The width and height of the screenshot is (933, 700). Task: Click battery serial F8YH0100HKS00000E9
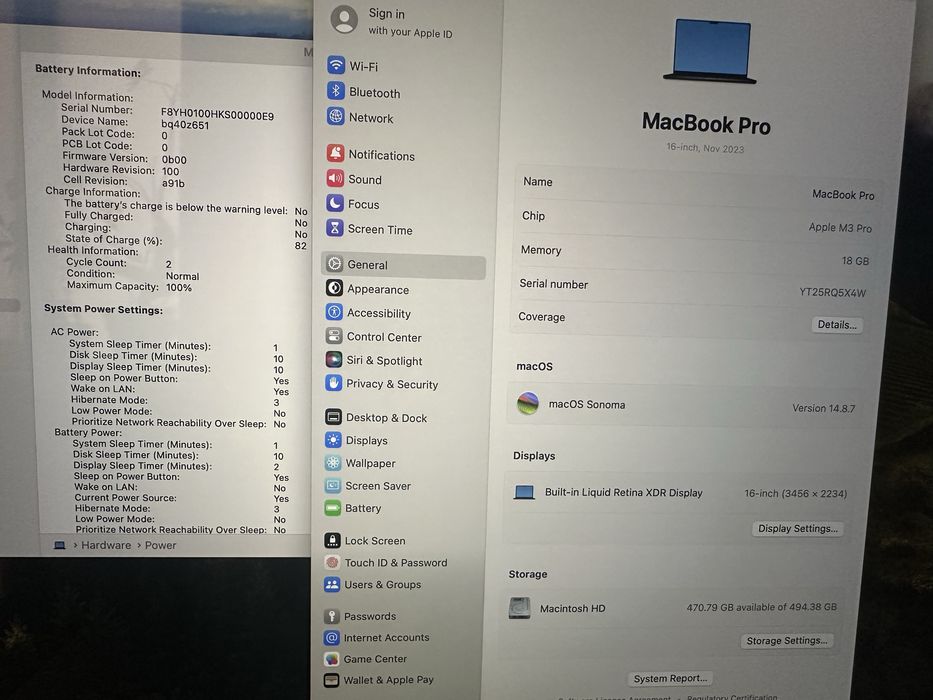[x=217, y=115]
